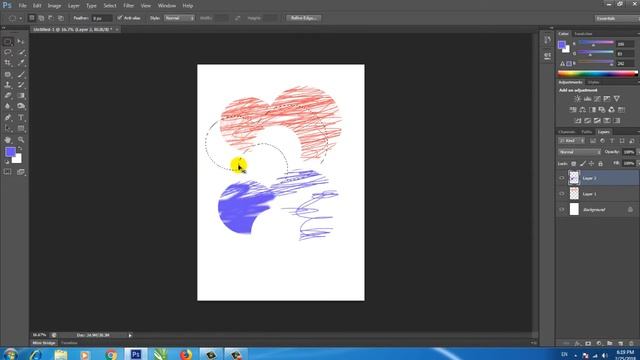Switch to the Paths tab

(587, 132)
